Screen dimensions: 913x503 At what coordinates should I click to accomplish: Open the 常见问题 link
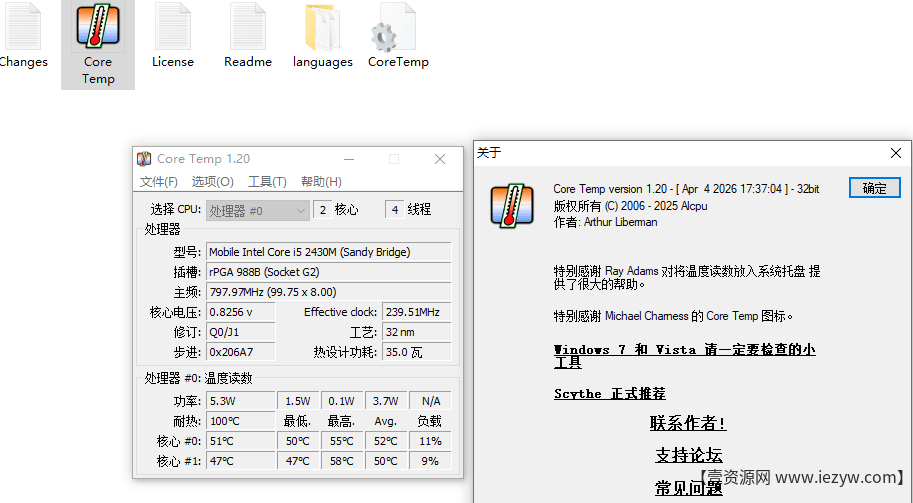pyautogui.click(x=689, y=488)
